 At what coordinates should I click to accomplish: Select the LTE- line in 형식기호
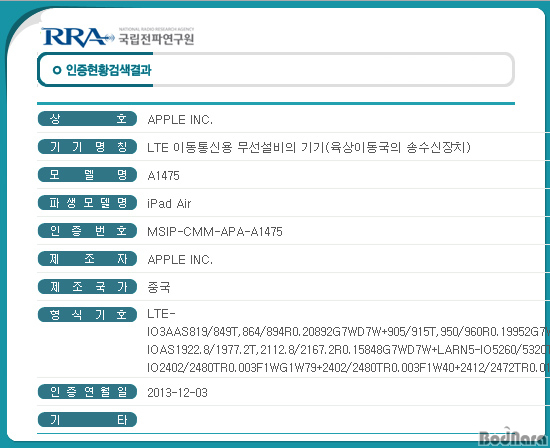[x=161, y=314]
